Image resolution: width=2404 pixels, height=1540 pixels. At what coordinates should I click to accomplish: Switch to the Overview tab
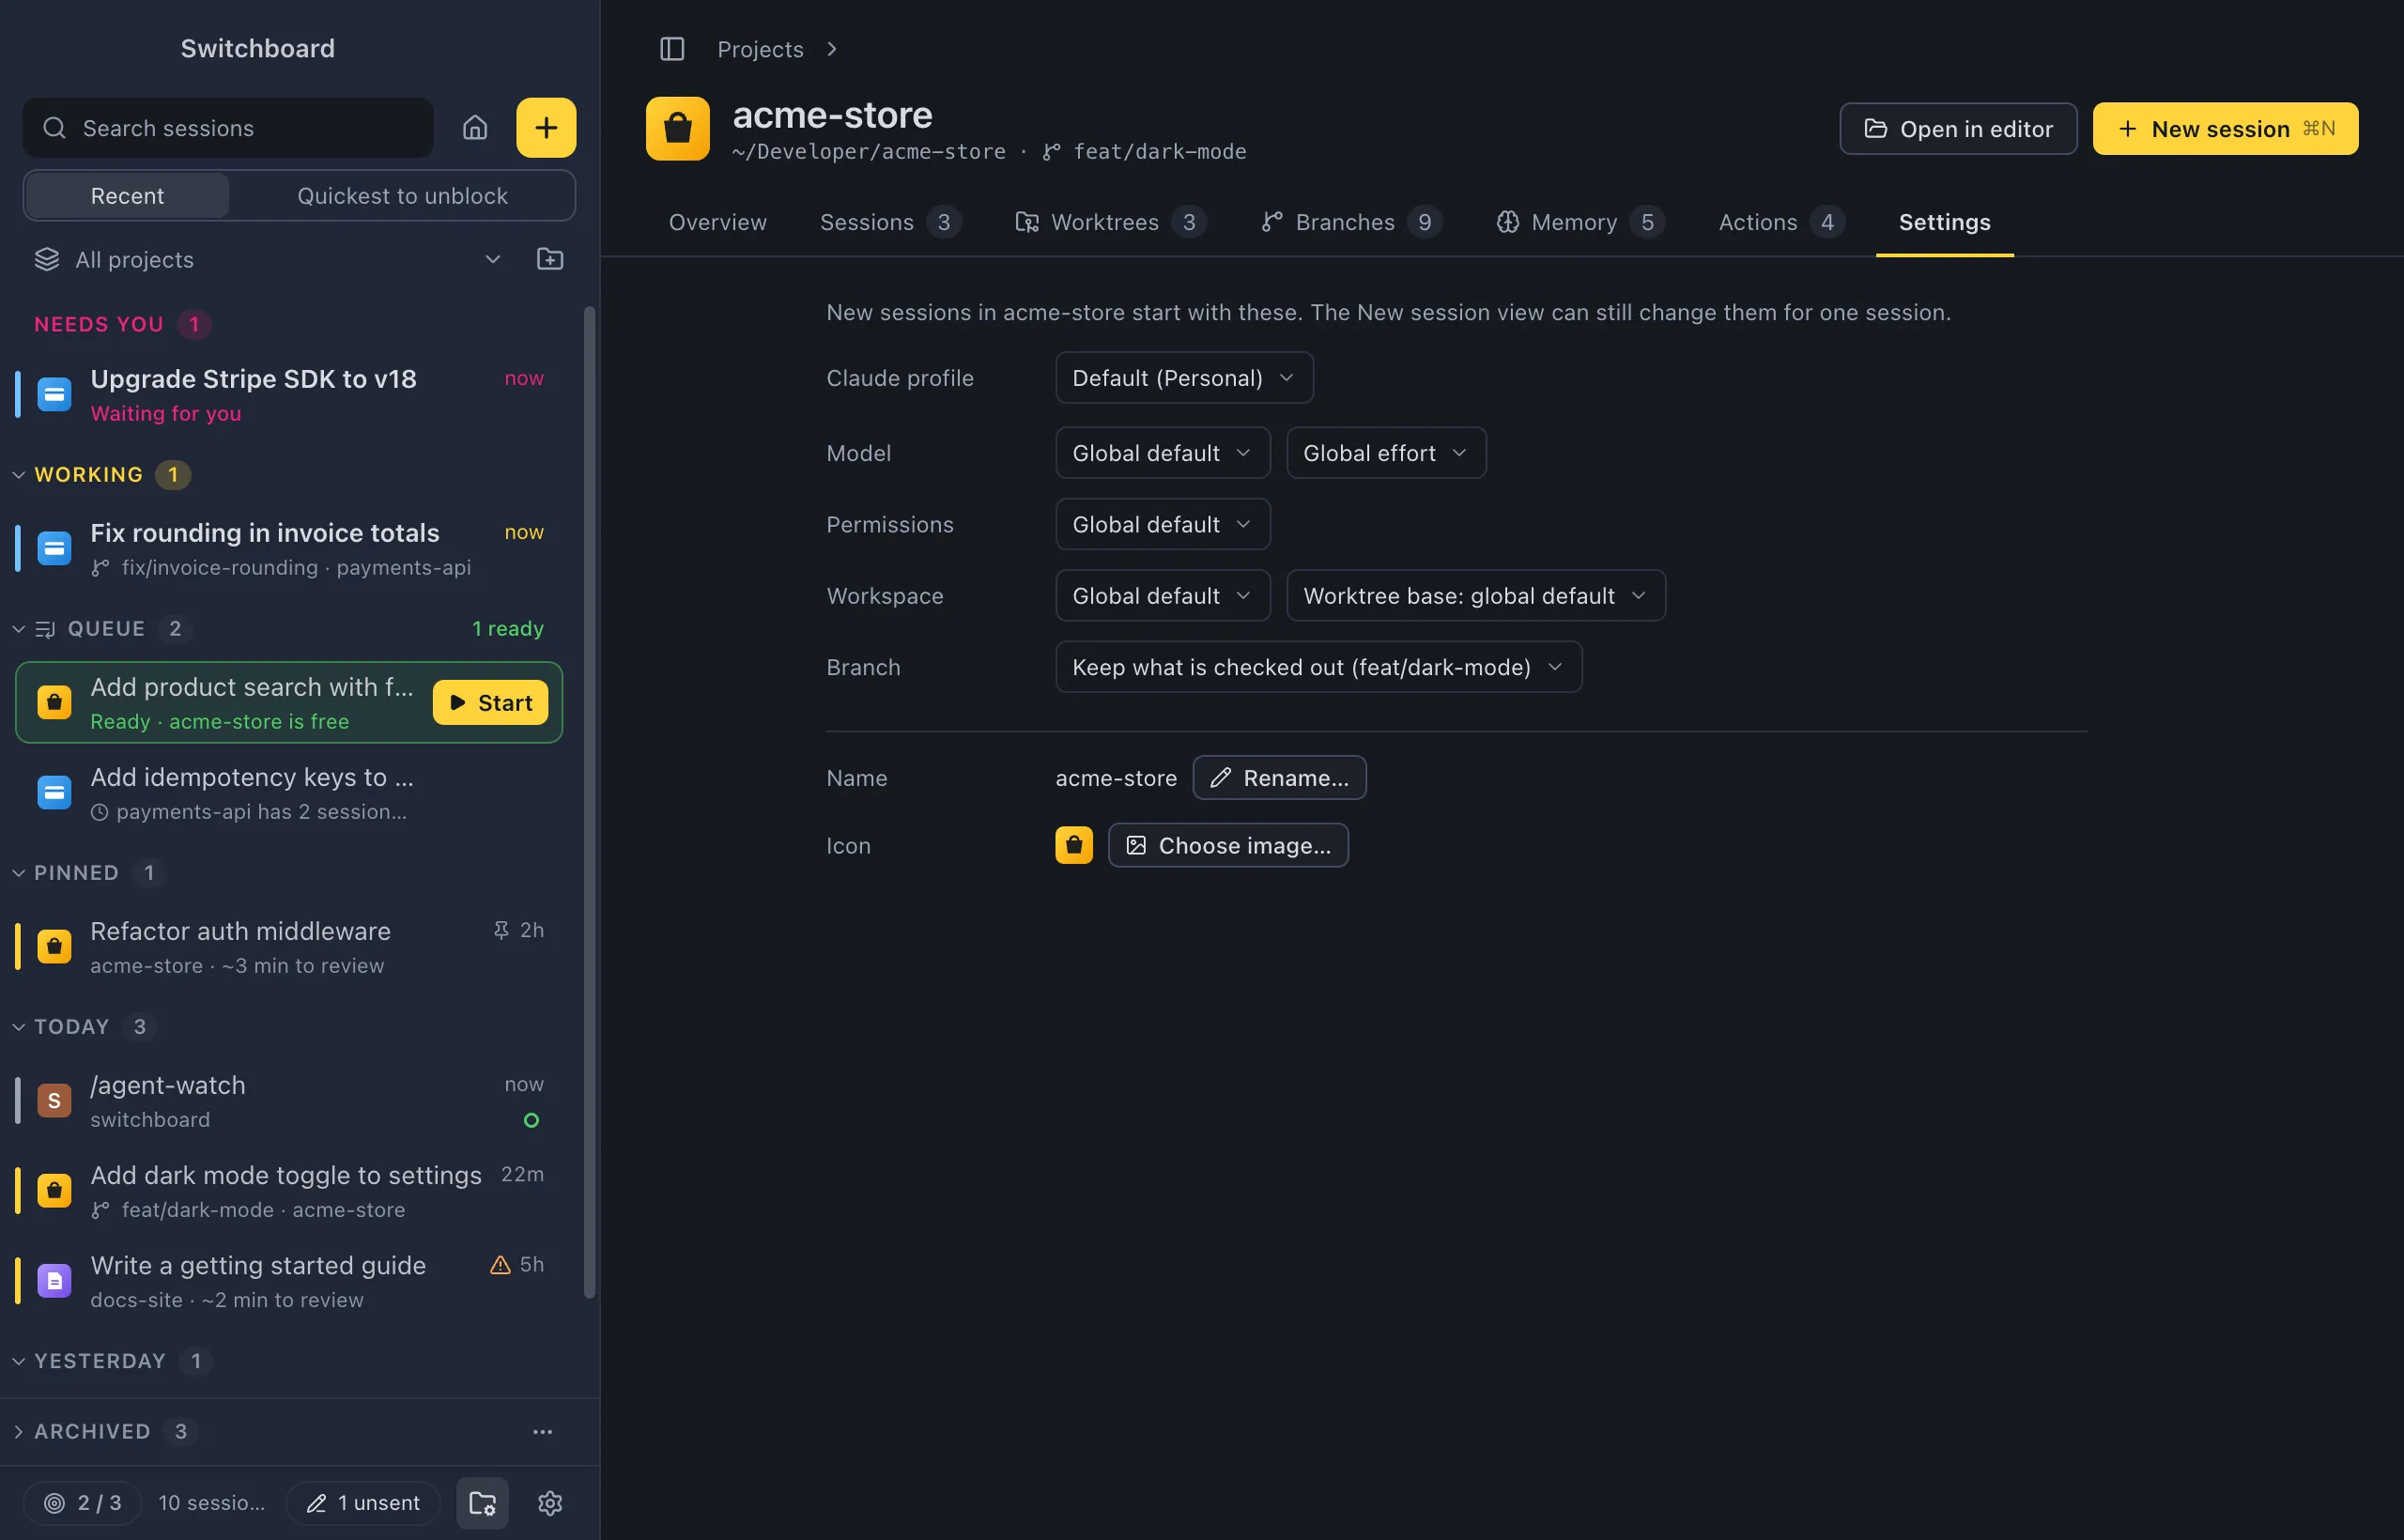(x=718, y=222)
